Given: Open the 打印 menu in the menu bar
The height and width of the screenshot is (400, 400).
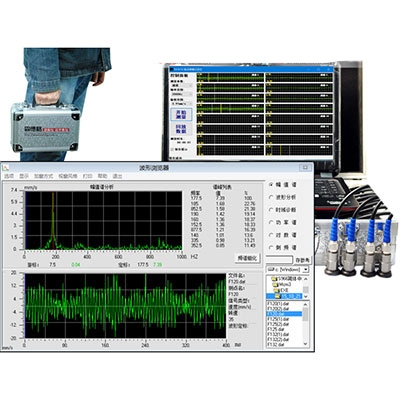Looking at the screenshot, I should pos(87,176).
